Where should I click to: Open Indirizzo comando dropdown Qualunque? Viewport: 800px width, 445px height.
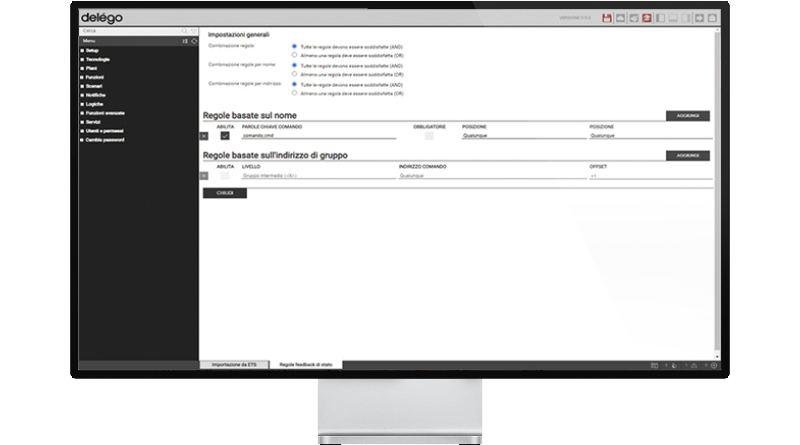click(x=492, y=176)
